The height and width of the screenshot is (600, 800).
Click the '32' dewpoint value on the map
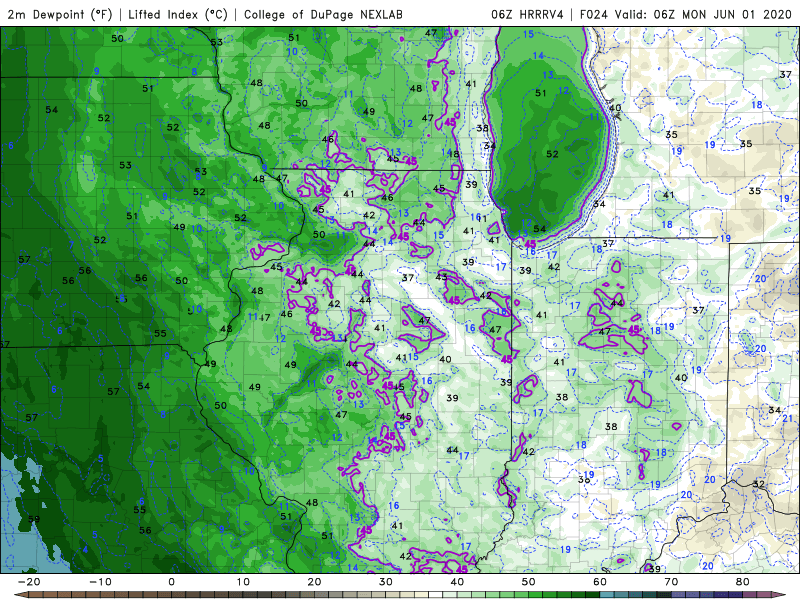pyautogui.click(x=759, y=484)
